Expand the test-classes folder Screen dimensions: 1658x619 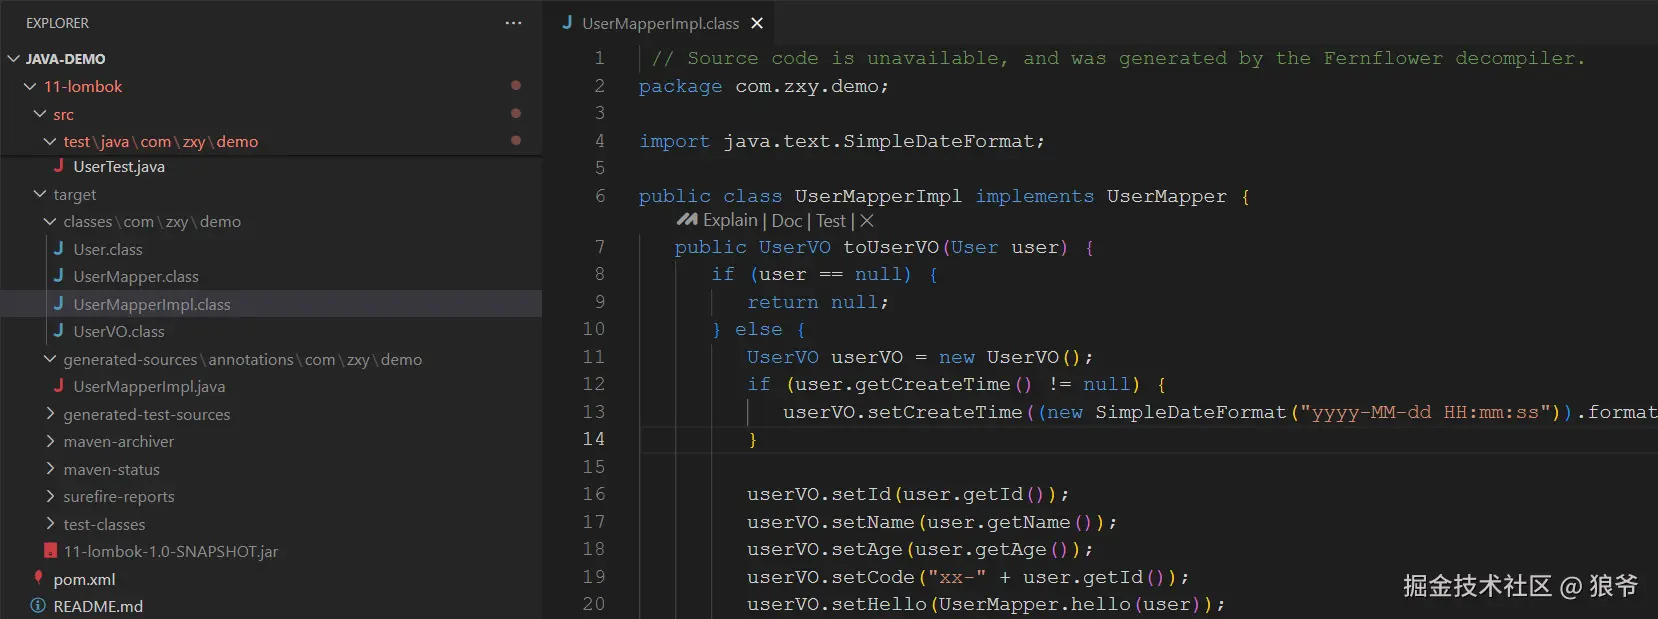(x=50, y=524)
